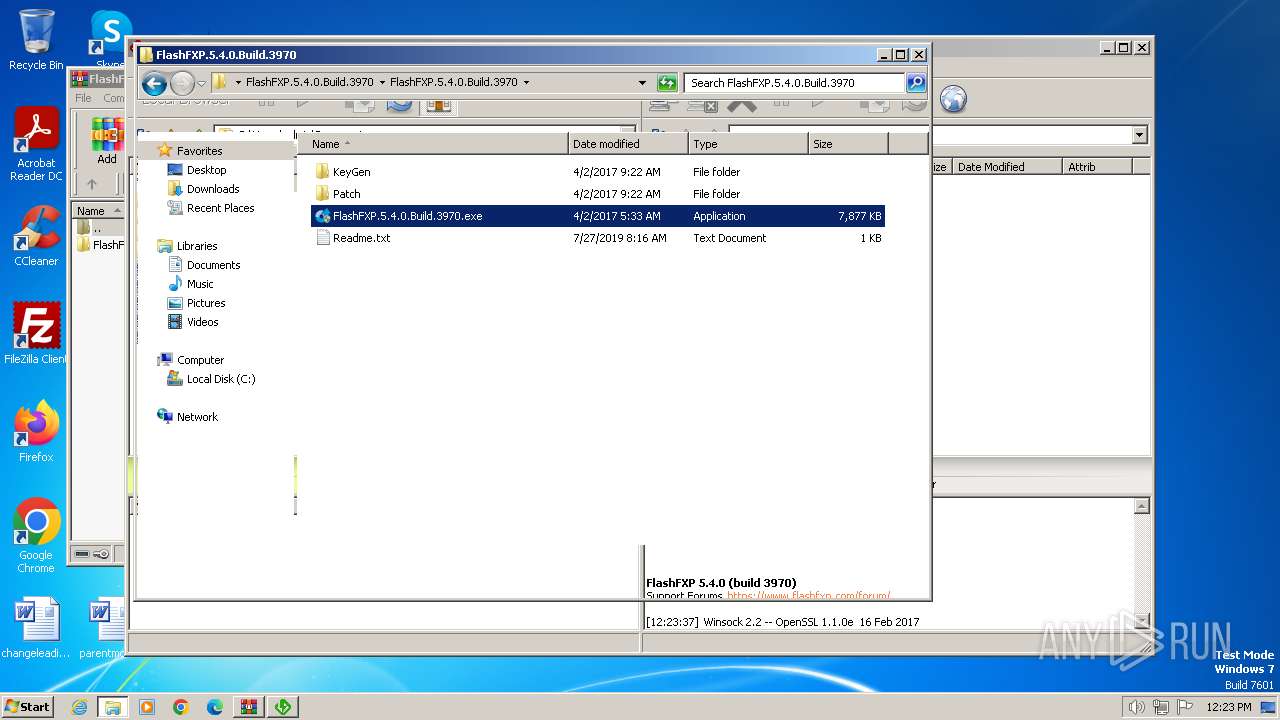The height and width of the screenshot is (720, 1280).
Task: Open Pictures library
Action: click(206, 303)
